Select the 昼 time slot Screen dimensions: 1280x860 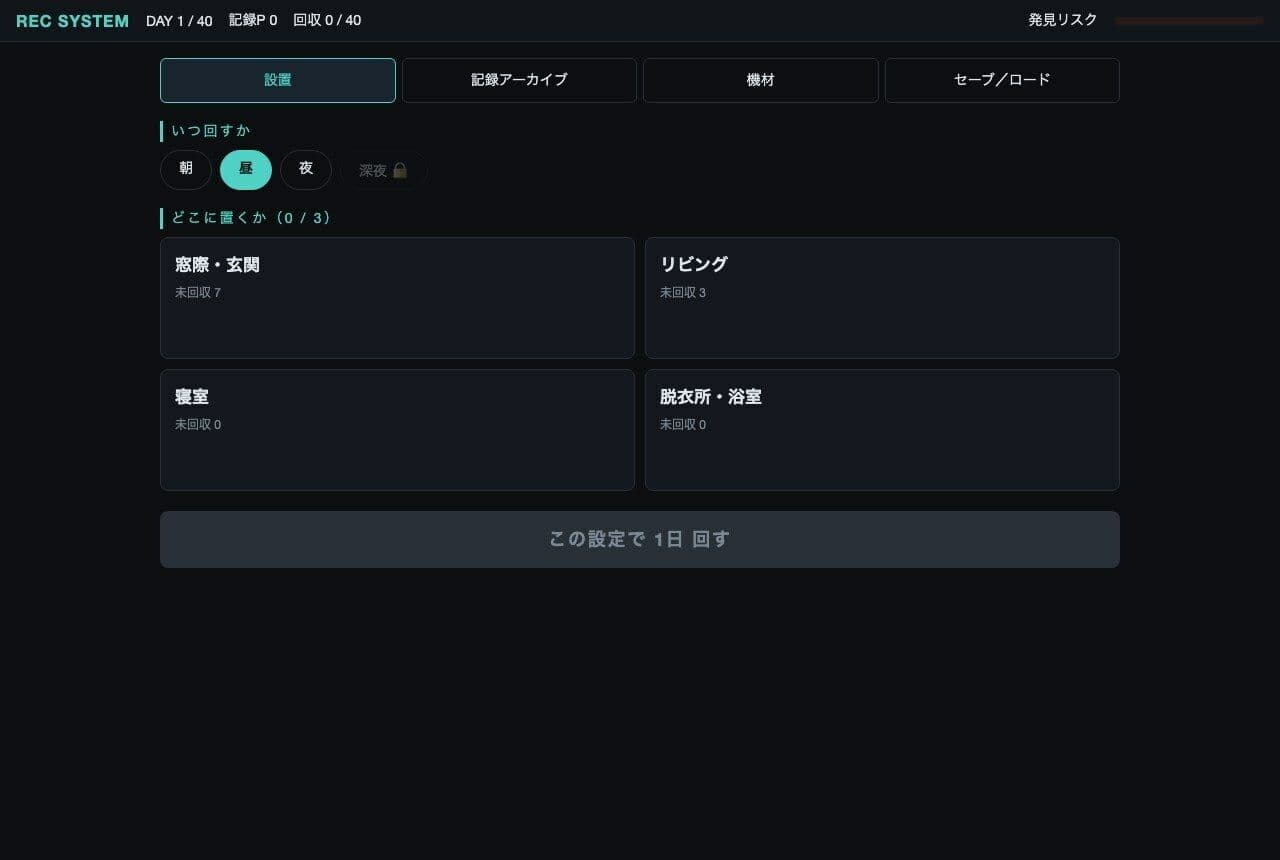(x=246, y=170)
